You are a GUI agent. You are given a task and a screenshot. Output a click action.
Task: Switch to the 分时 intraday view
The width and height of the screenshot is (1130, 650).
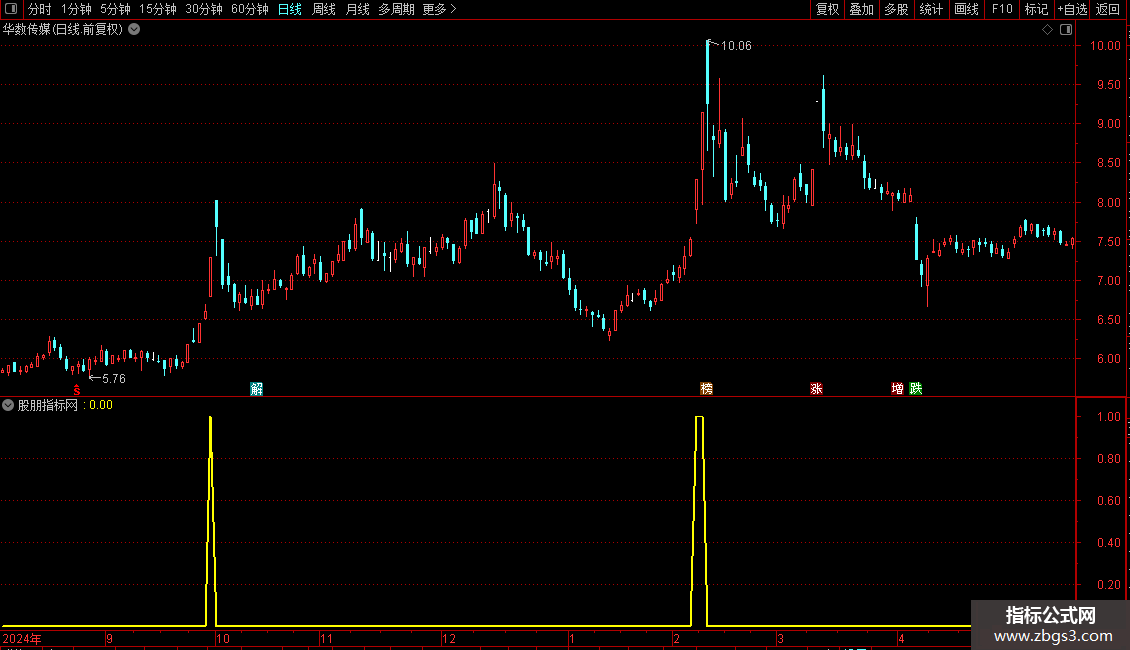click(40, 9)
